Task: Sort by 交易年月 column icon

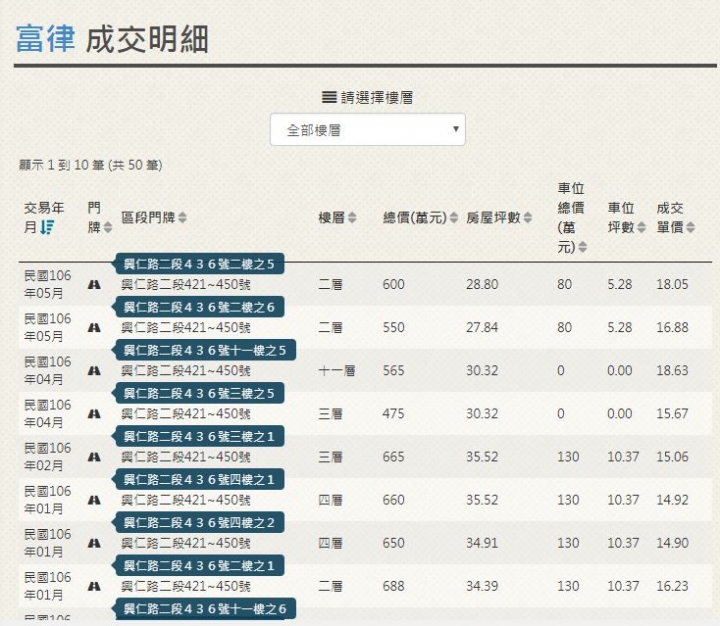Action: (x=47, y=227)
